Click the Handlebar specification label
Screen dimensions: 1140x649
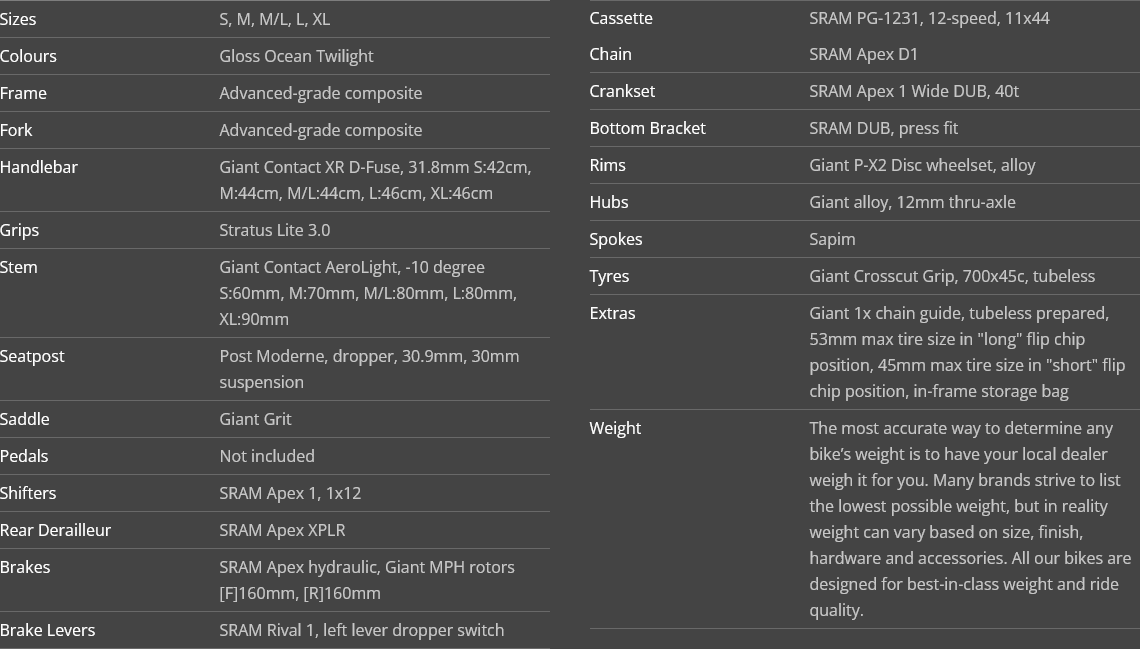click(39, 167)
